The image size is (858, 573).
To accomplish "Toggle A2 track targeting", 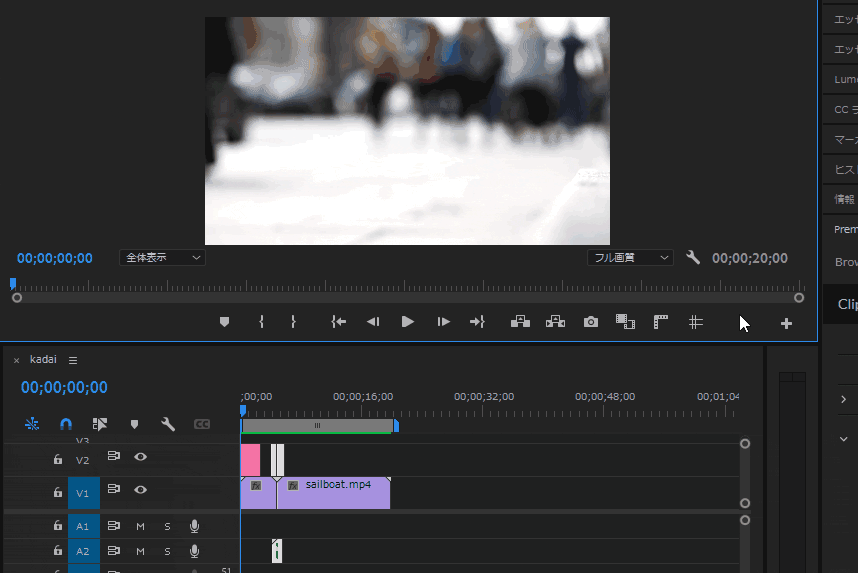I will tap(84, 551).
